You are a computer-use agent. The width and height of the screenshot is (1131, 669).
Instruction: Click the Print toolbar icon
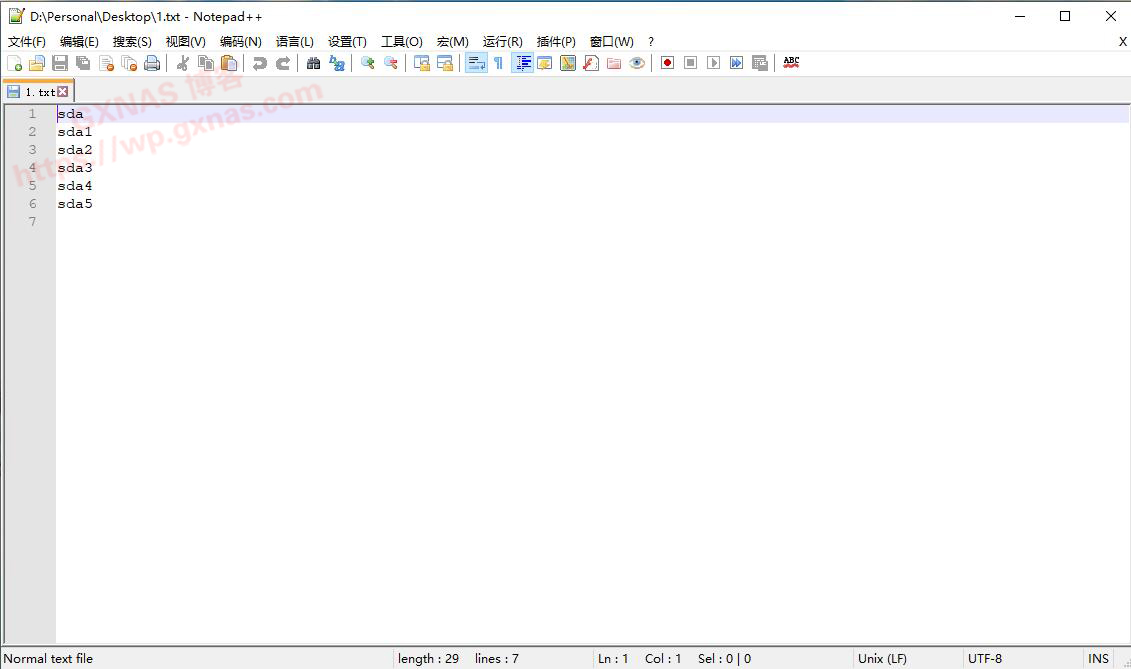coord(152,63)
